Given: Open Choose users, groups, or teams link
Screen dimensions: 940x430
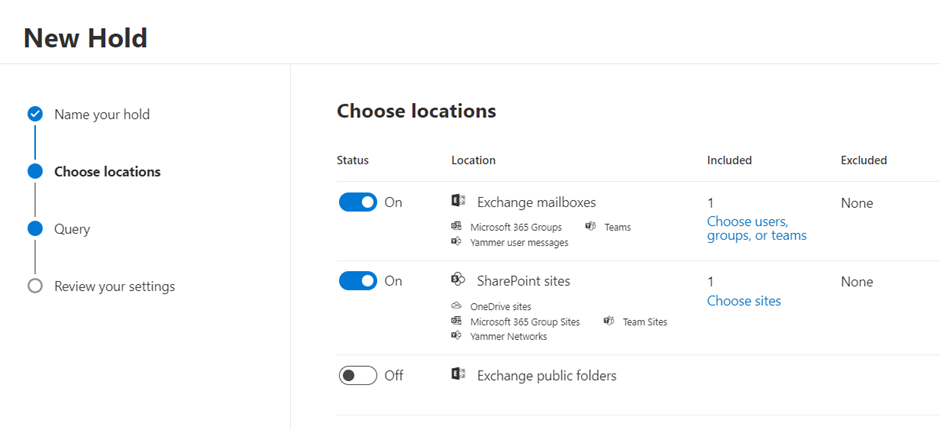Looking at the screenshot, I should click(757, 228).
